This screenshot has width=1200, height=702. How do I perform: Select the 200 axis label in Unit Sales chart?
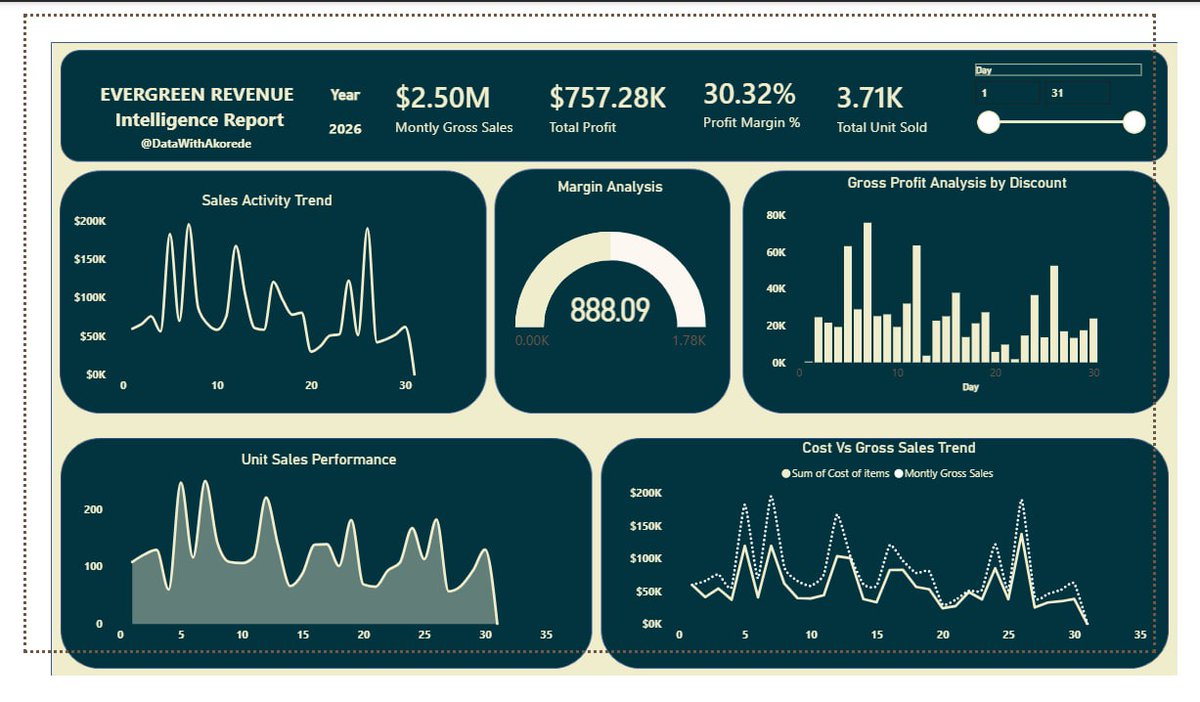pyautogui.click(x=93, y=509)
